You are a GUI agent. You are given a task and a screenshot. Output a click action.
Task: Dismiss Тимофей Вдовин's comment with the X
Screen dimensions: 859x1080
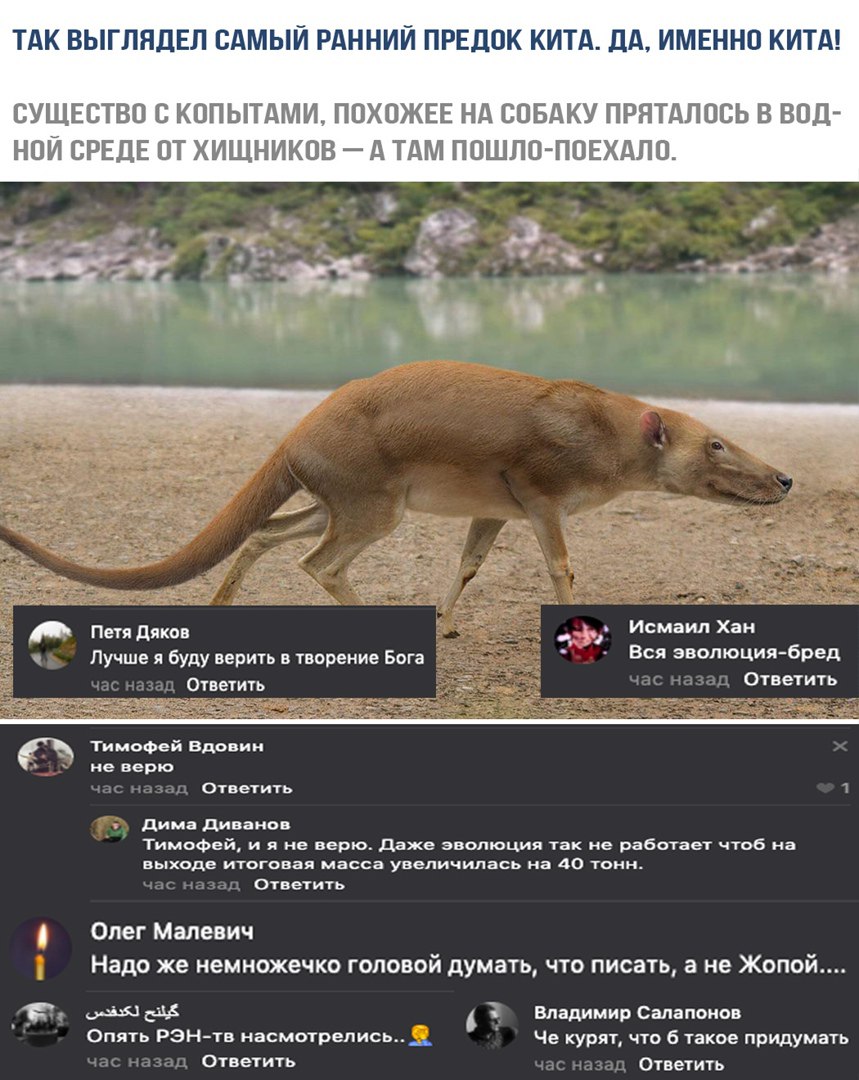click(x=840, y=746)
